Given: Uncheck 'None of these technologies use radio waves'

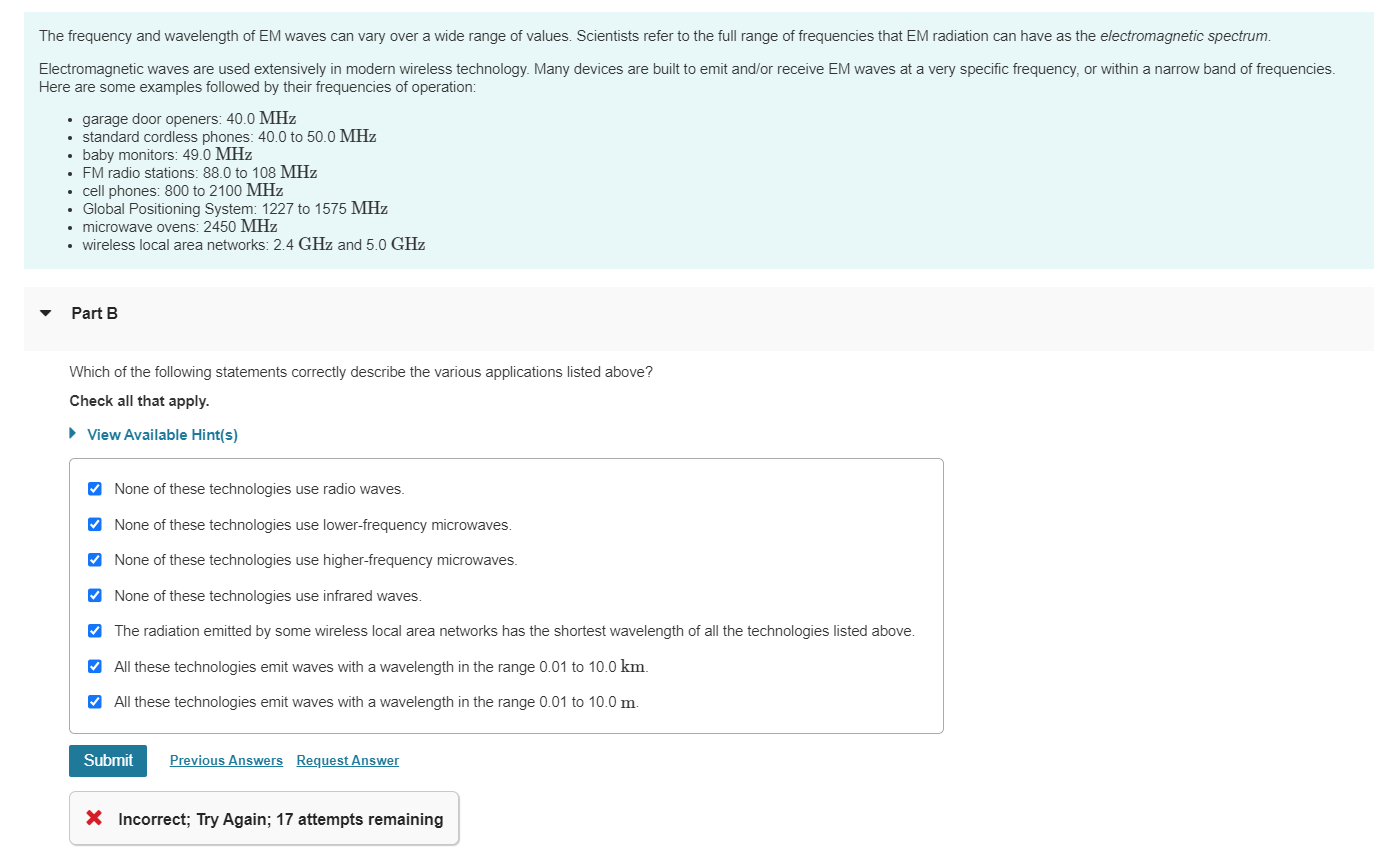Looking at the screenshot, I should pyautogui.click(x=95, y=489).
